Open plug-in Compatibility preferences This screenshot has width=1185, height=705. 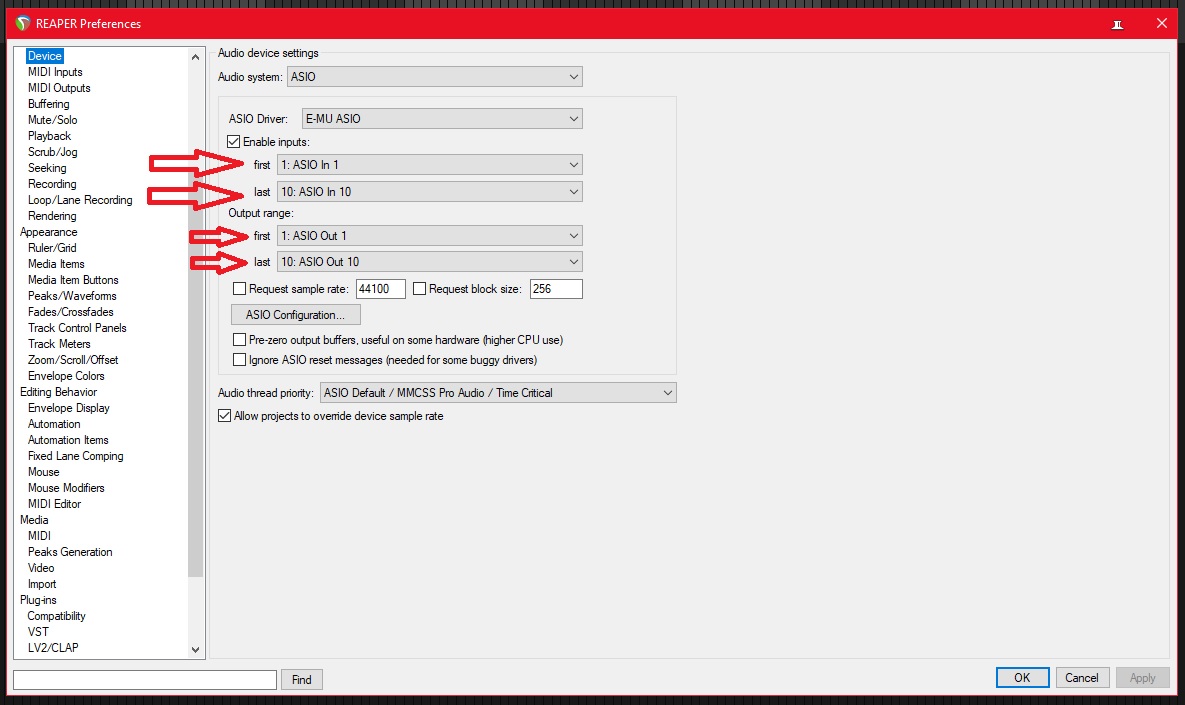click(56, 616)
